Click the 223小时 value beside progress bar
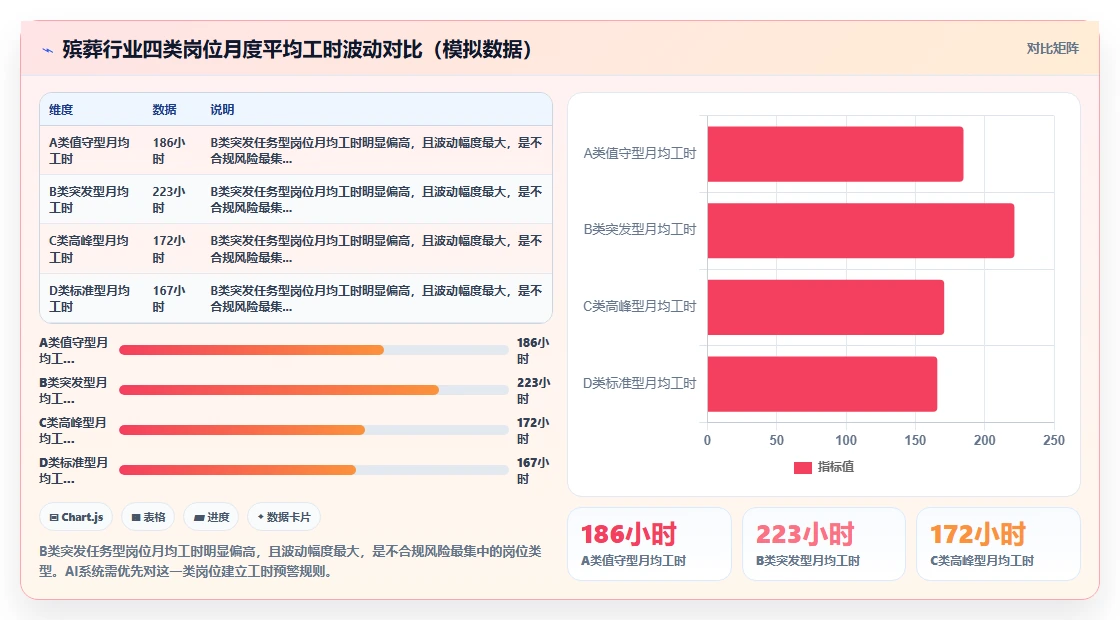 533,391
